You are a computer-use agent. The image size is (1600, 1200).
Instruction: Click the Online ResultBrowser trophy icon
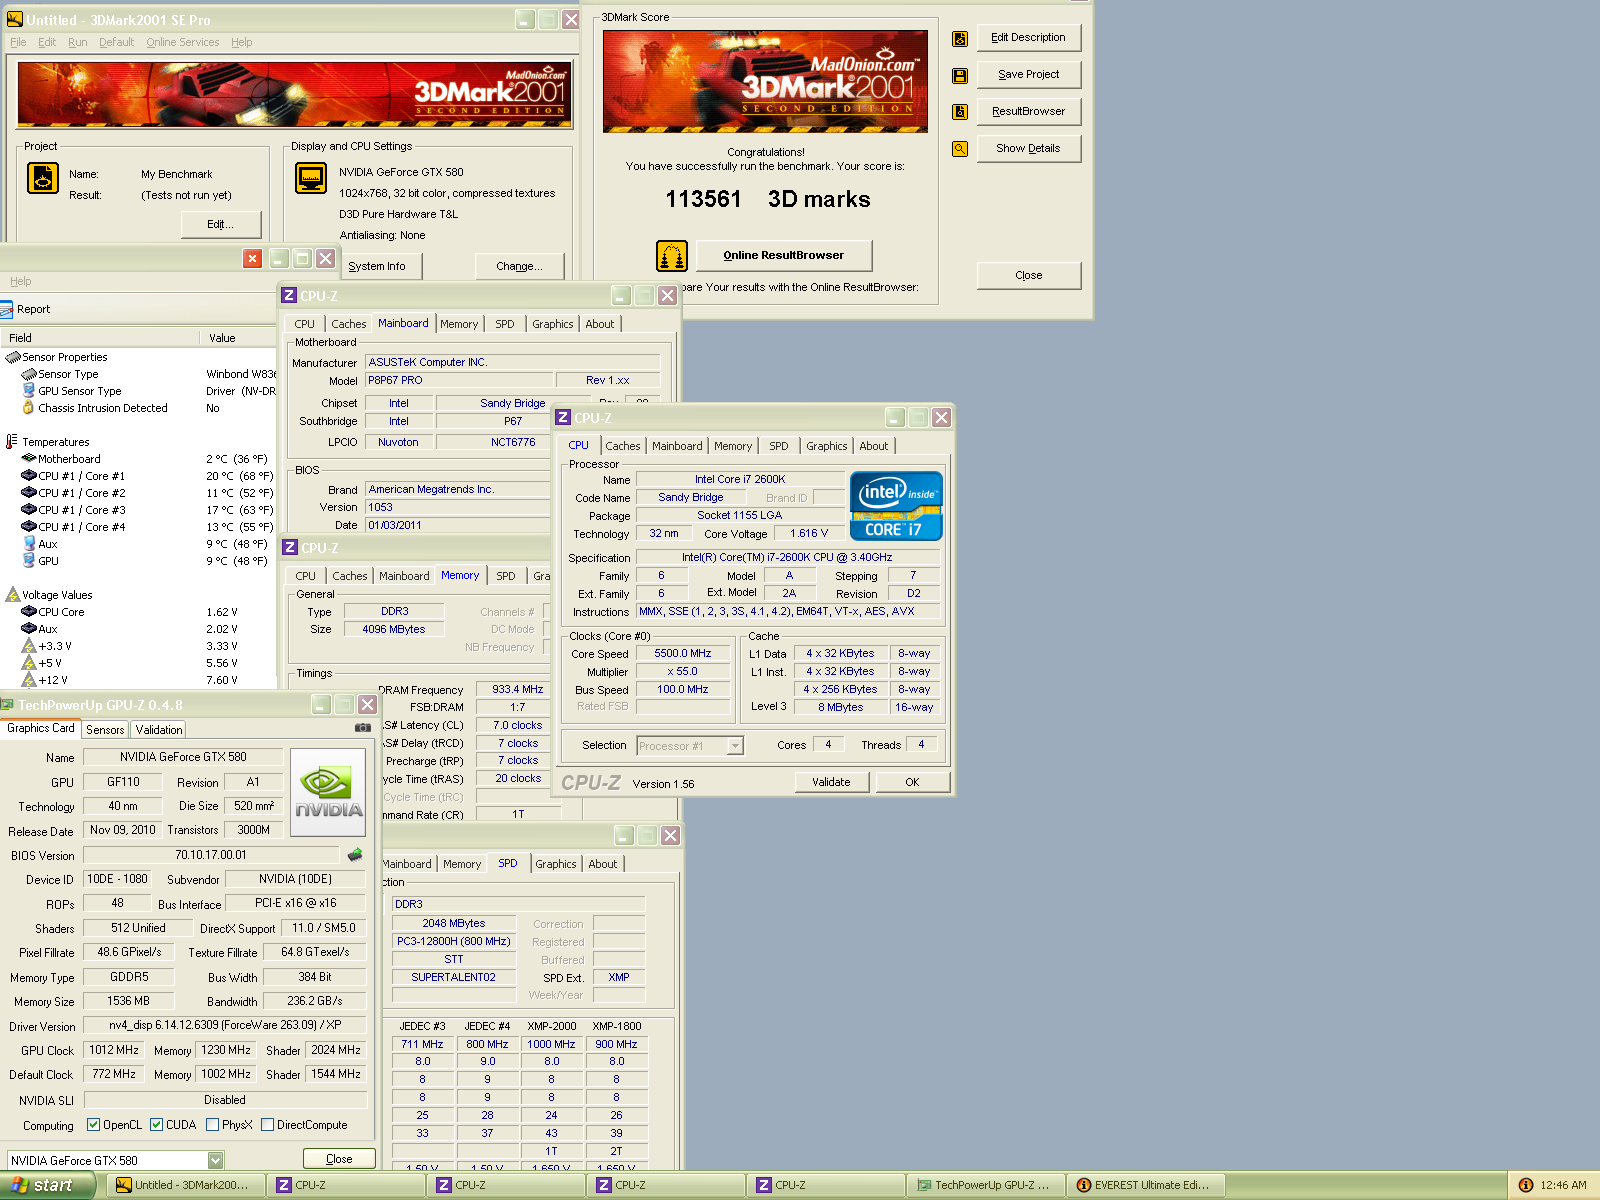click(672, 256)
